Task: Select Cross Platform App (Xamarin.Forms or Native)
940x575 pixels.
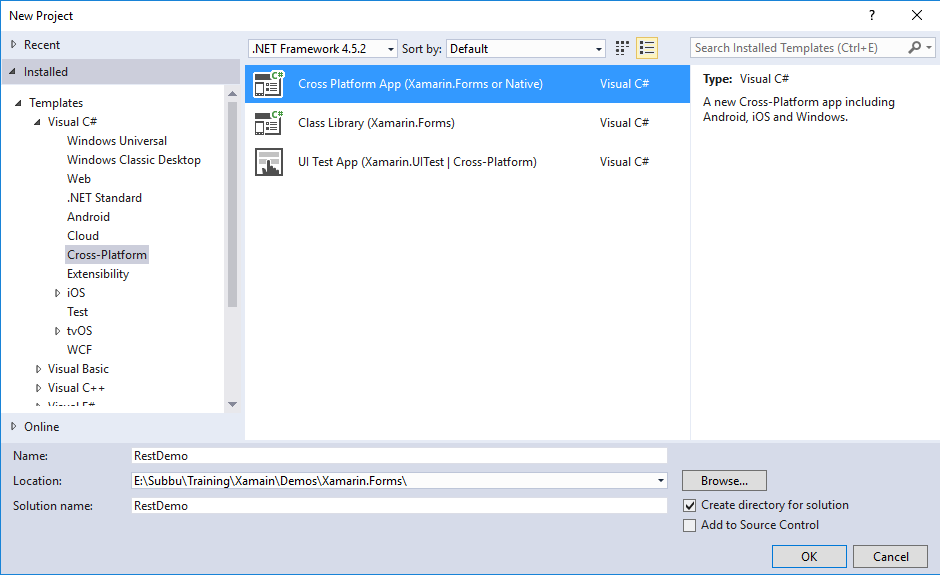Action: pyautogui.click(x=468, y=84)
